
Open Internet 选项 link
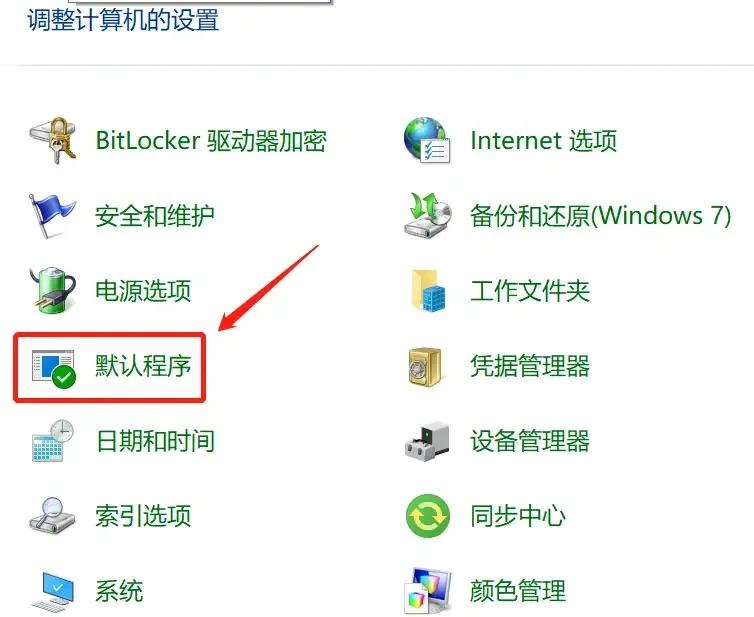(543, 140)
